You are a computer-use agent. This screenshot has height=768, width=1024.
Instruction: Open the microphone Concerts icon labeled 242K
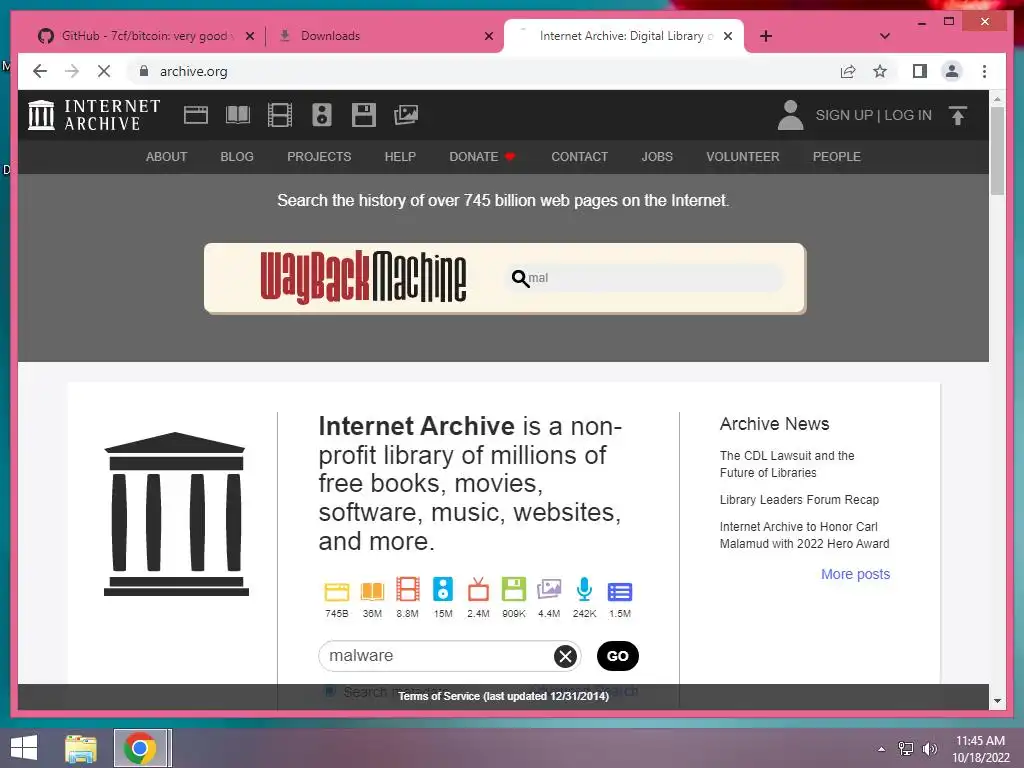click(584, 590)
